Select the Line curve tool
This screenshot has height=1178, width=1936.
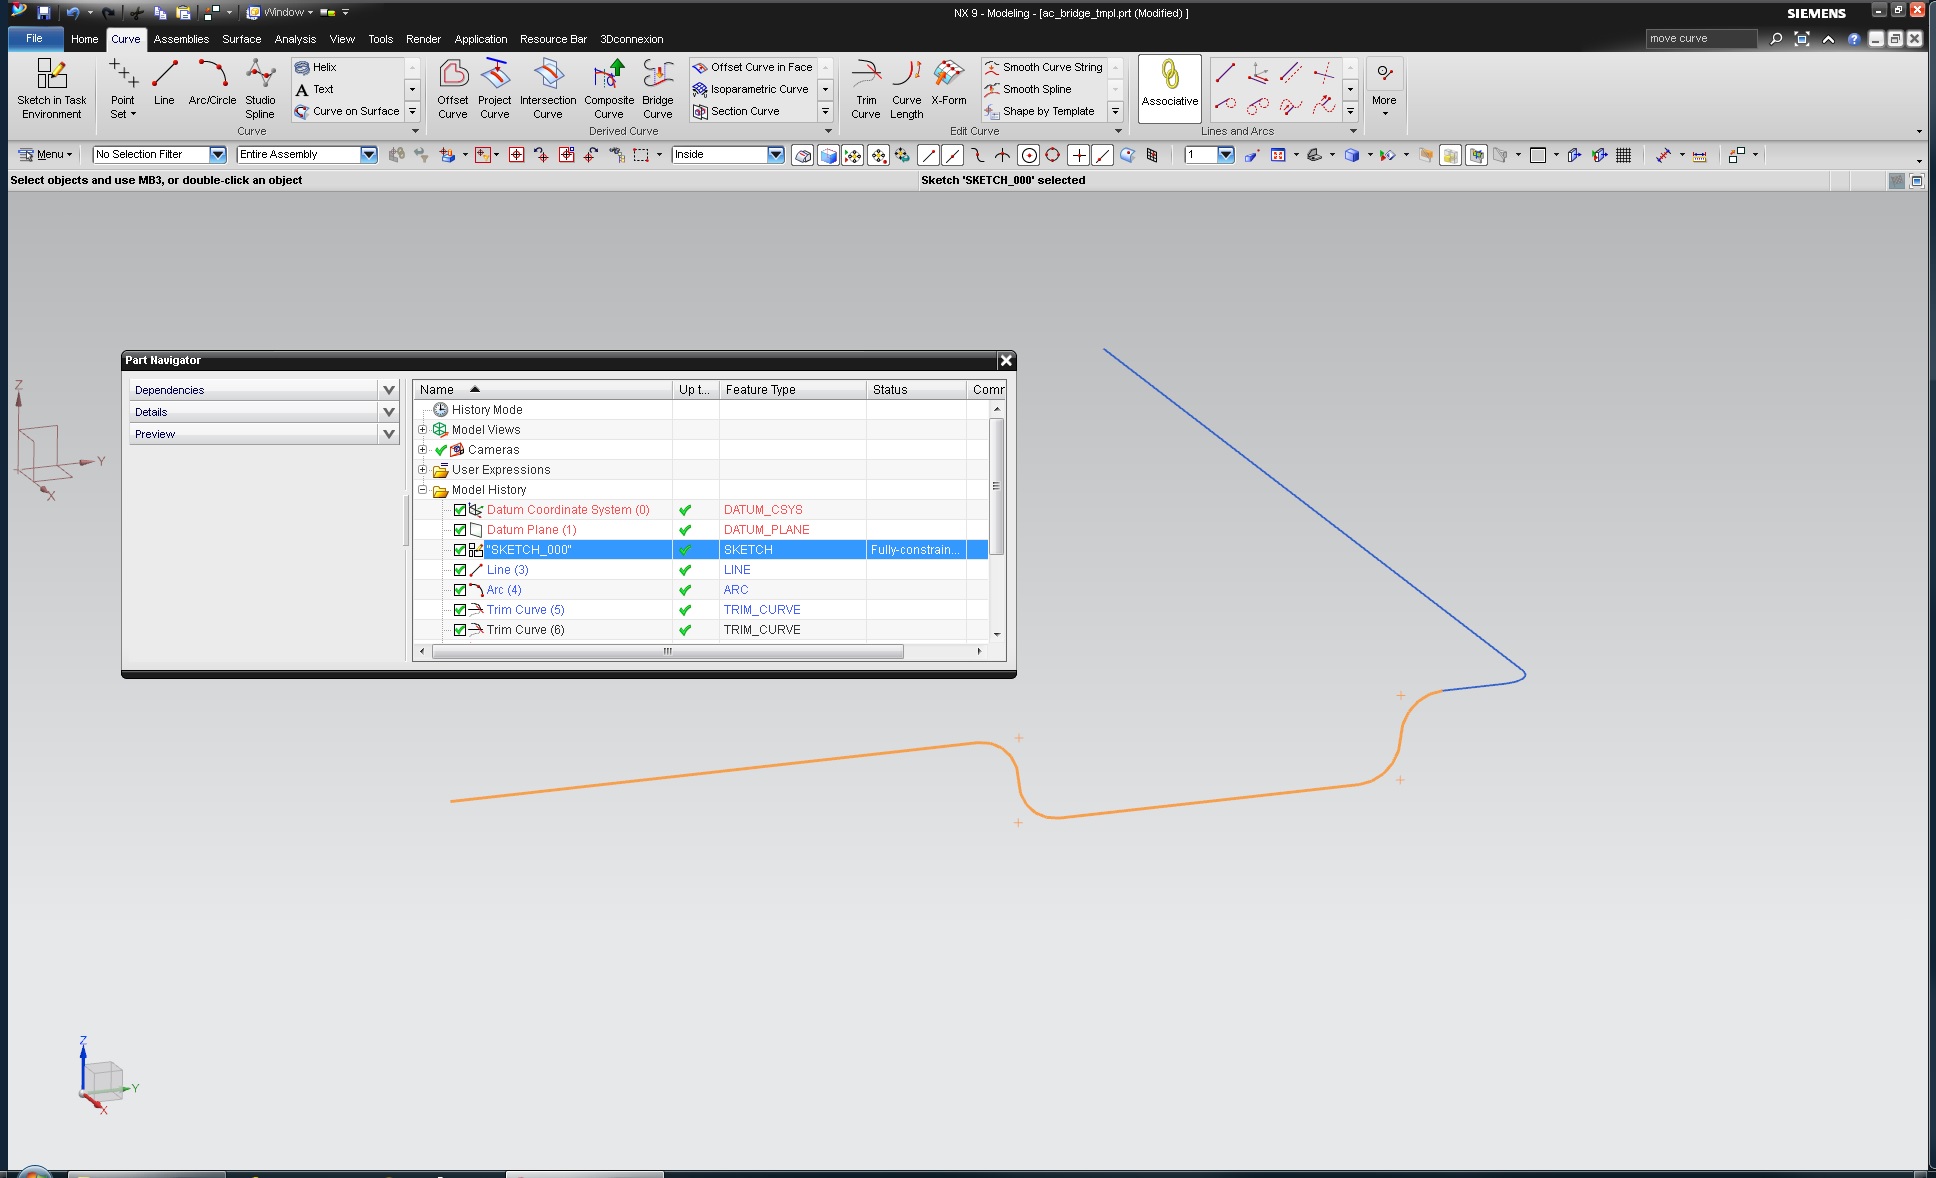(x=164, y=82)
